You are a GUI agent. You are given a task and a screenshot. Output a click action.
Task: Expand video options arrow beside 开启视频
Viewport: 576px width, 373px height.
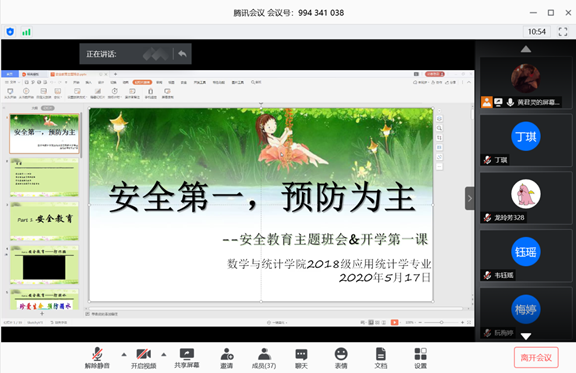164,355
